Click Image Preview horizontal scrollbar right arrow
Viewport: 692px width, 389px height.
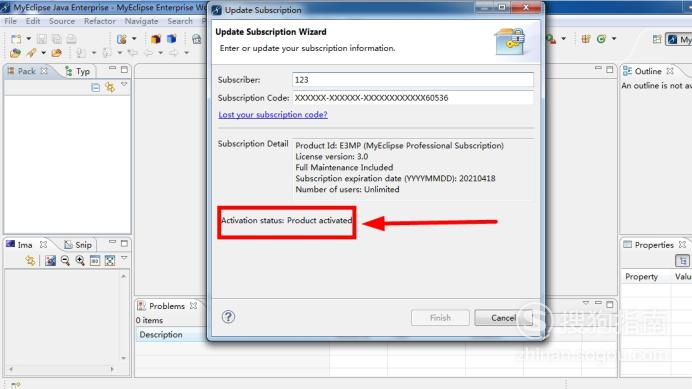(112, 369)
